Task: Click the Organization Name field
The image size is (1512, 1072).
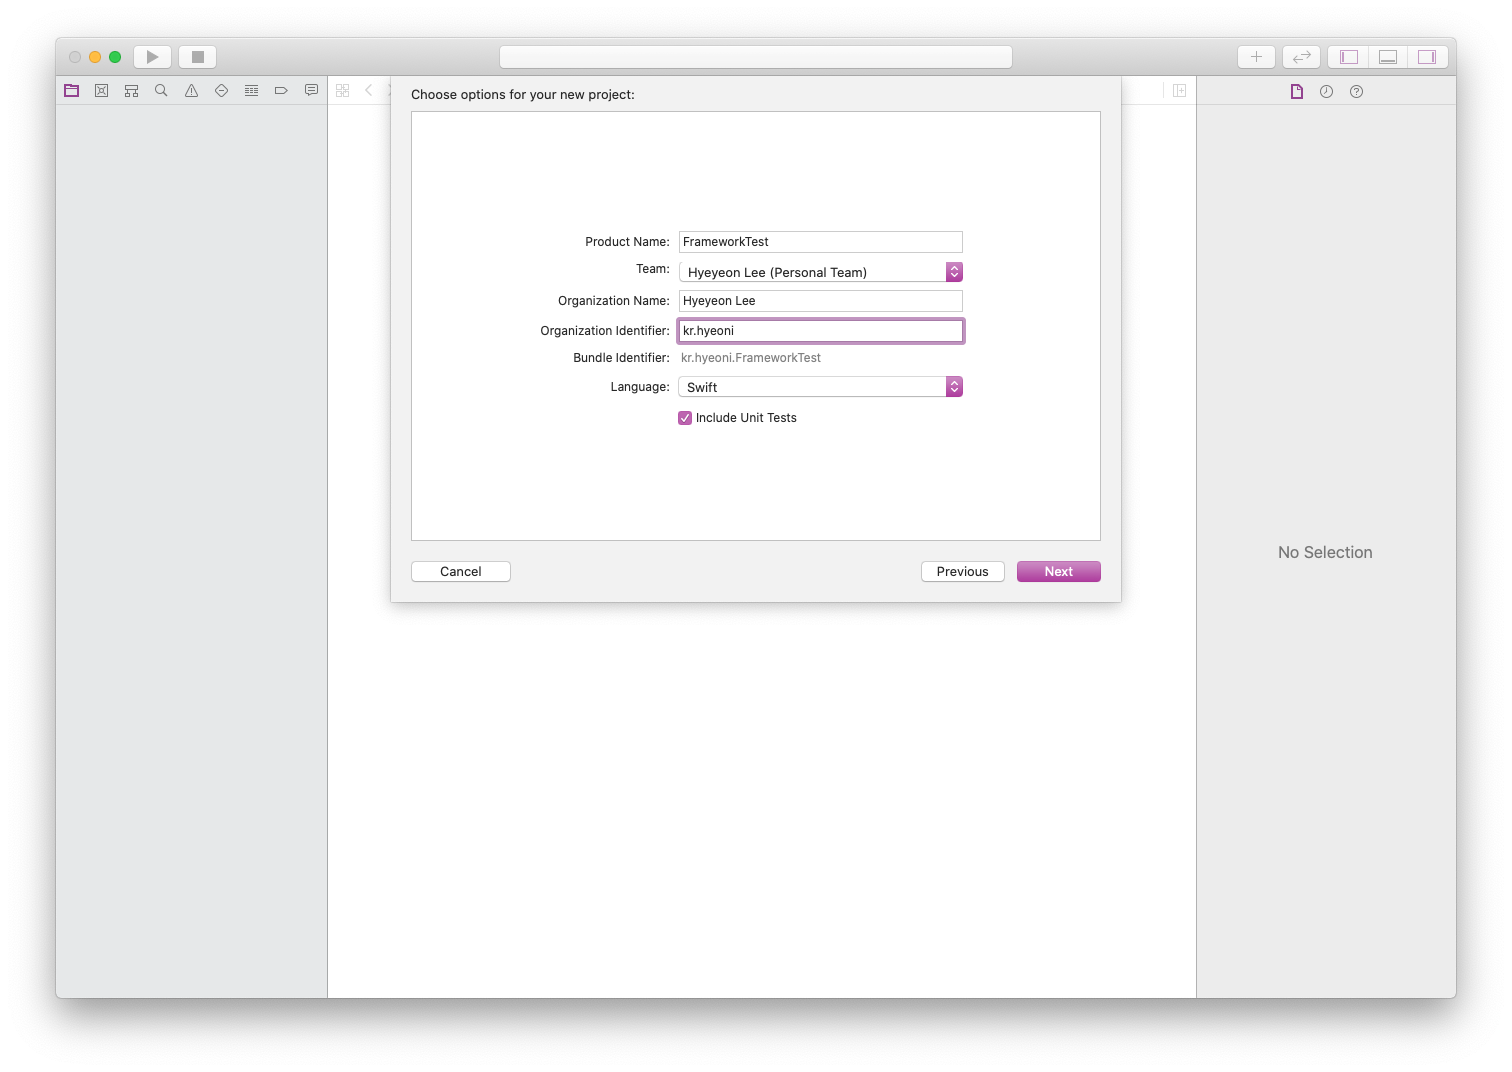Action: [x=821, y=301]
